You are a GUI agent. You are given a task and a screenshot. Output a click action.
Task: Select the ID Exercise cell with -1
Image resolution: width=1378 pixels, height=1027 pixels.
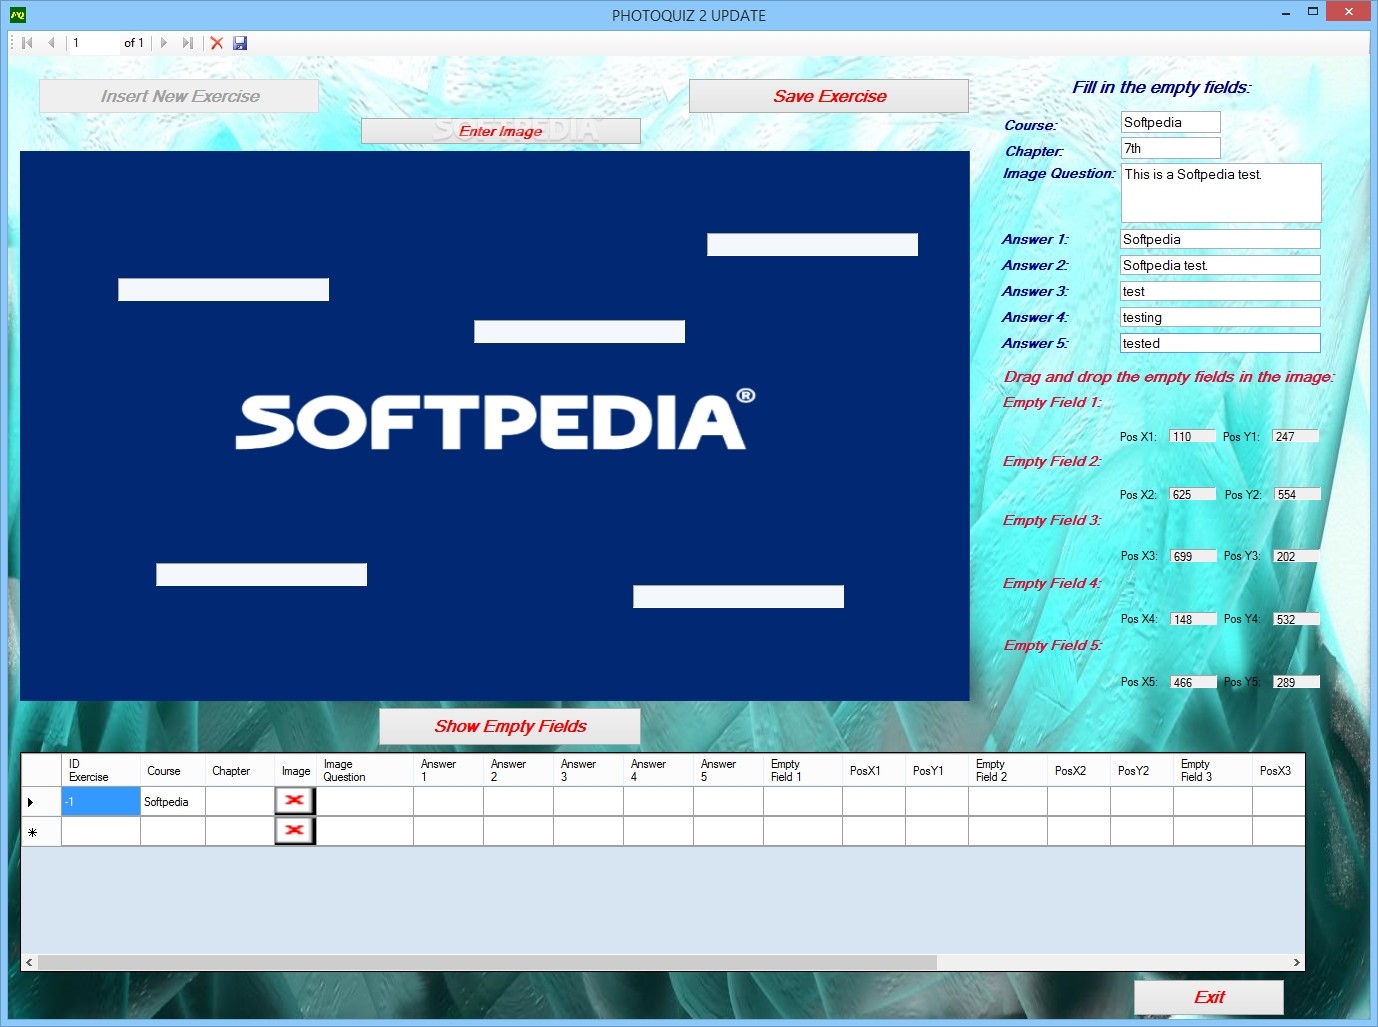(101, 801)
